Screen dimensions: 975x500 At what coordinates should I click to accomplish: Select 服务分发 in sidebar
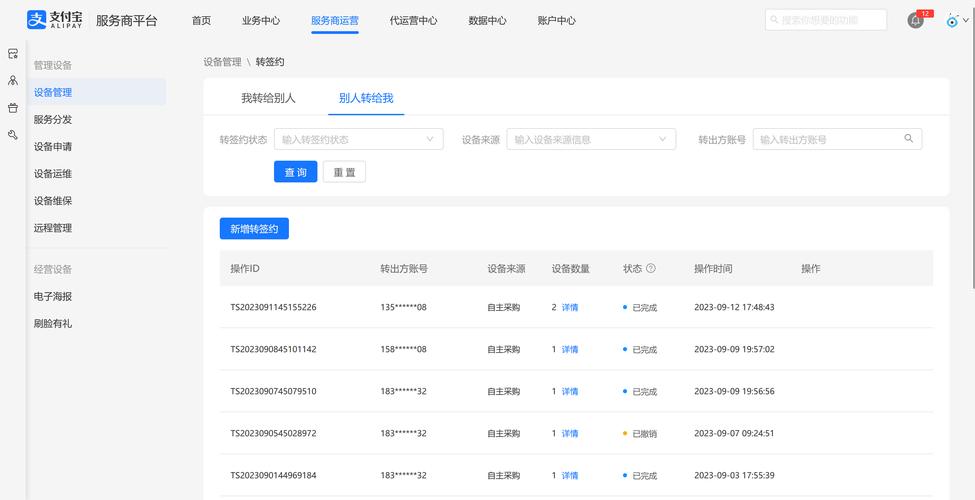[53, 119]
